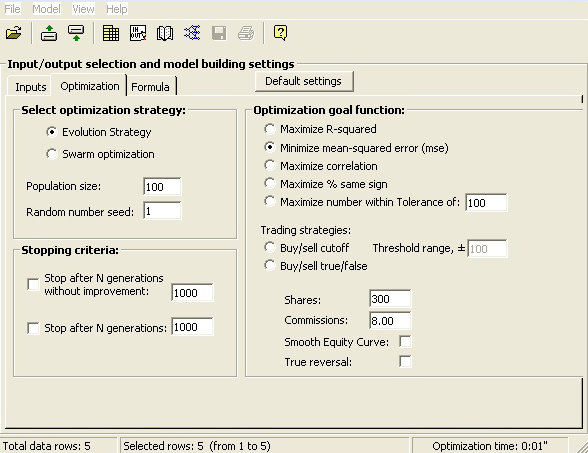Image resolution: width=588 pixels, height=453 pixels.
Task: Click the Commissions input field
Action: click(x=390, y=320)
